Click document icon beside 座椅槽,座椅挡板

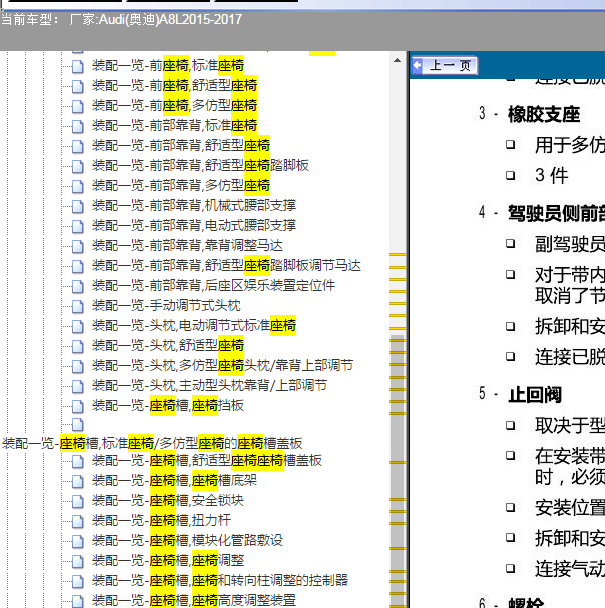click(78, 406)
